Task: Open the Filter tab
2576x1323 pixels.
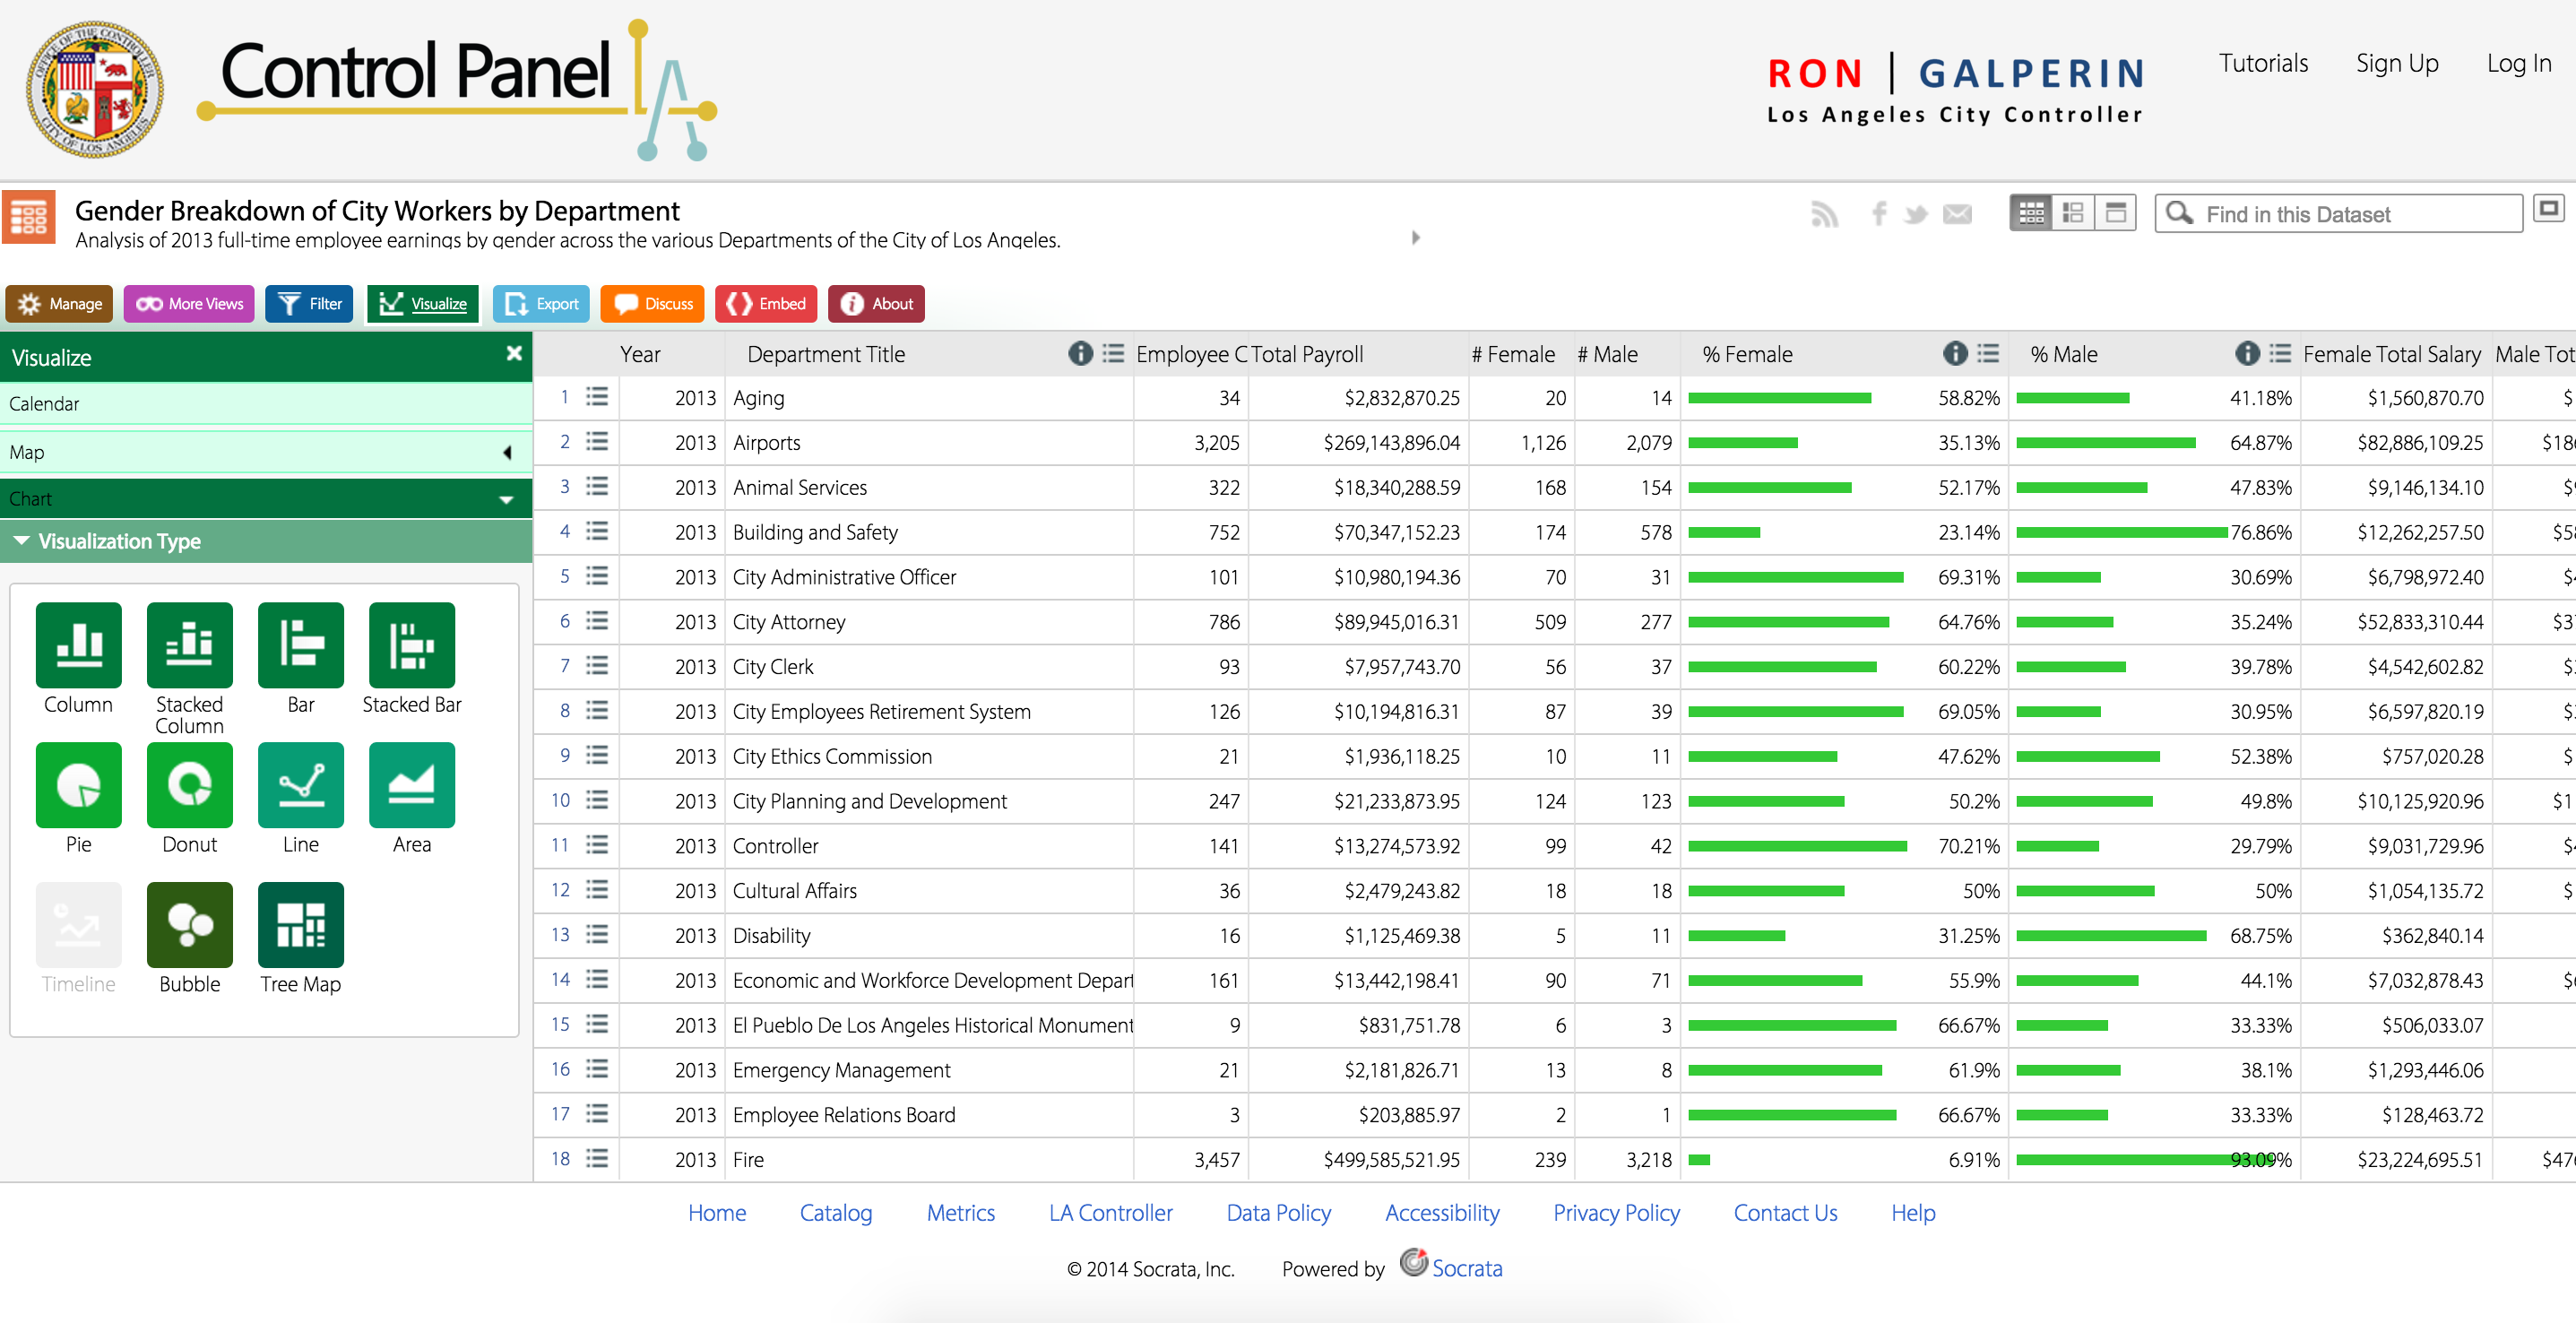Action: [x=309, y=304]
